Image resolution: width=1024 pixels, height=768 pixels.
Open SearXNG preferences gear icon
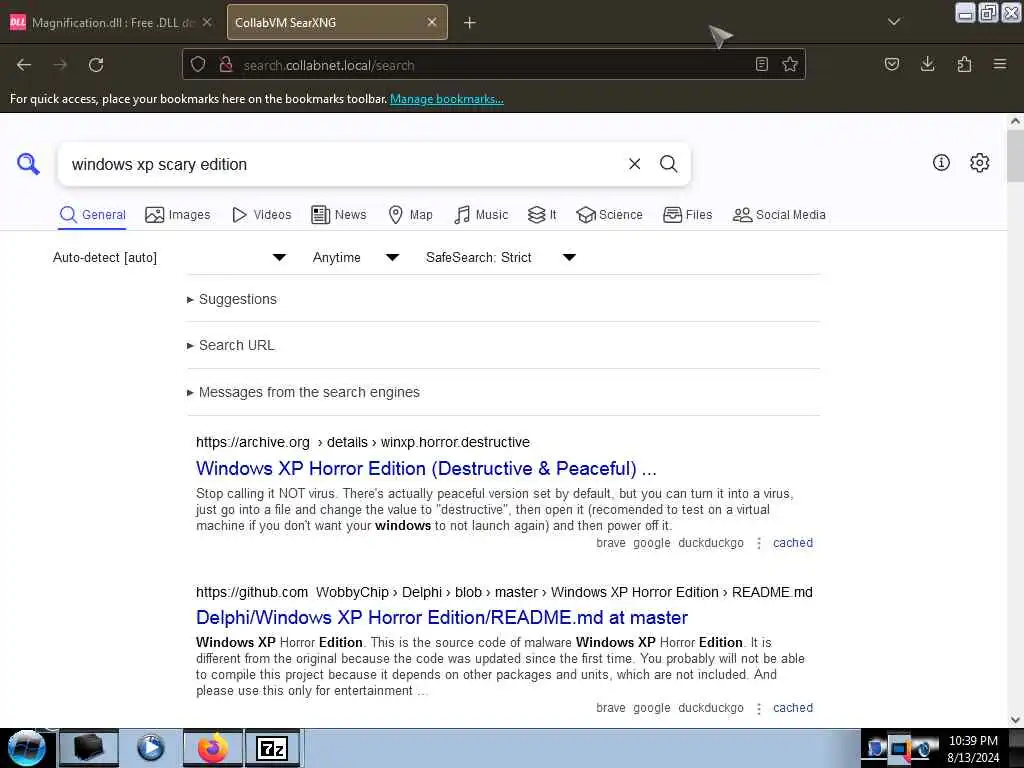(x=980, y=163)
